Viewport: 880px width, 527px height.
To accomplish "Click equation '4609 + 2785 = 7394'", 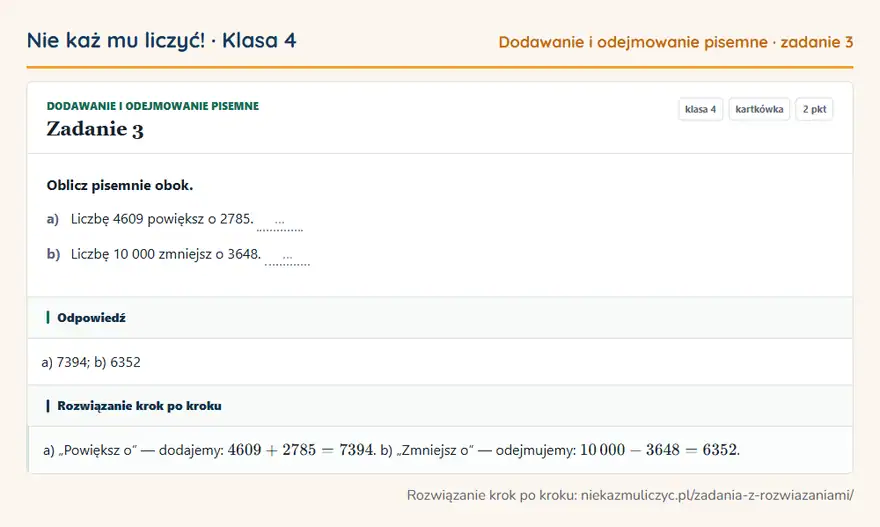I will pyautogui.click(x=300, y=450).
